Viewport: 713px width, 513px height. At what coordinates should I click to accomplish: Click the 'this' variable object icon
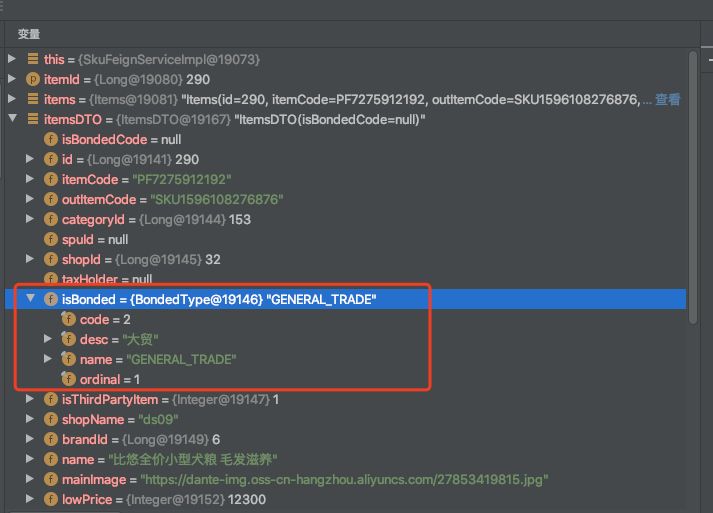tap(33, 60)
